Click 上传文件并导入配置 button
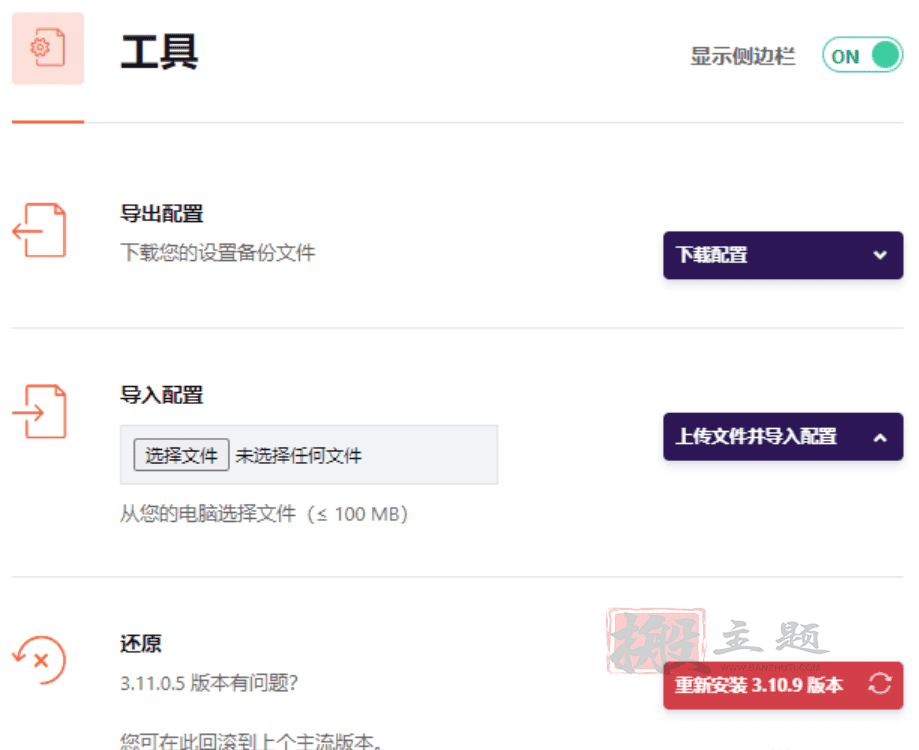Image resolution: width=919 pixels, height=750 pixels. (x=783, y=437)
